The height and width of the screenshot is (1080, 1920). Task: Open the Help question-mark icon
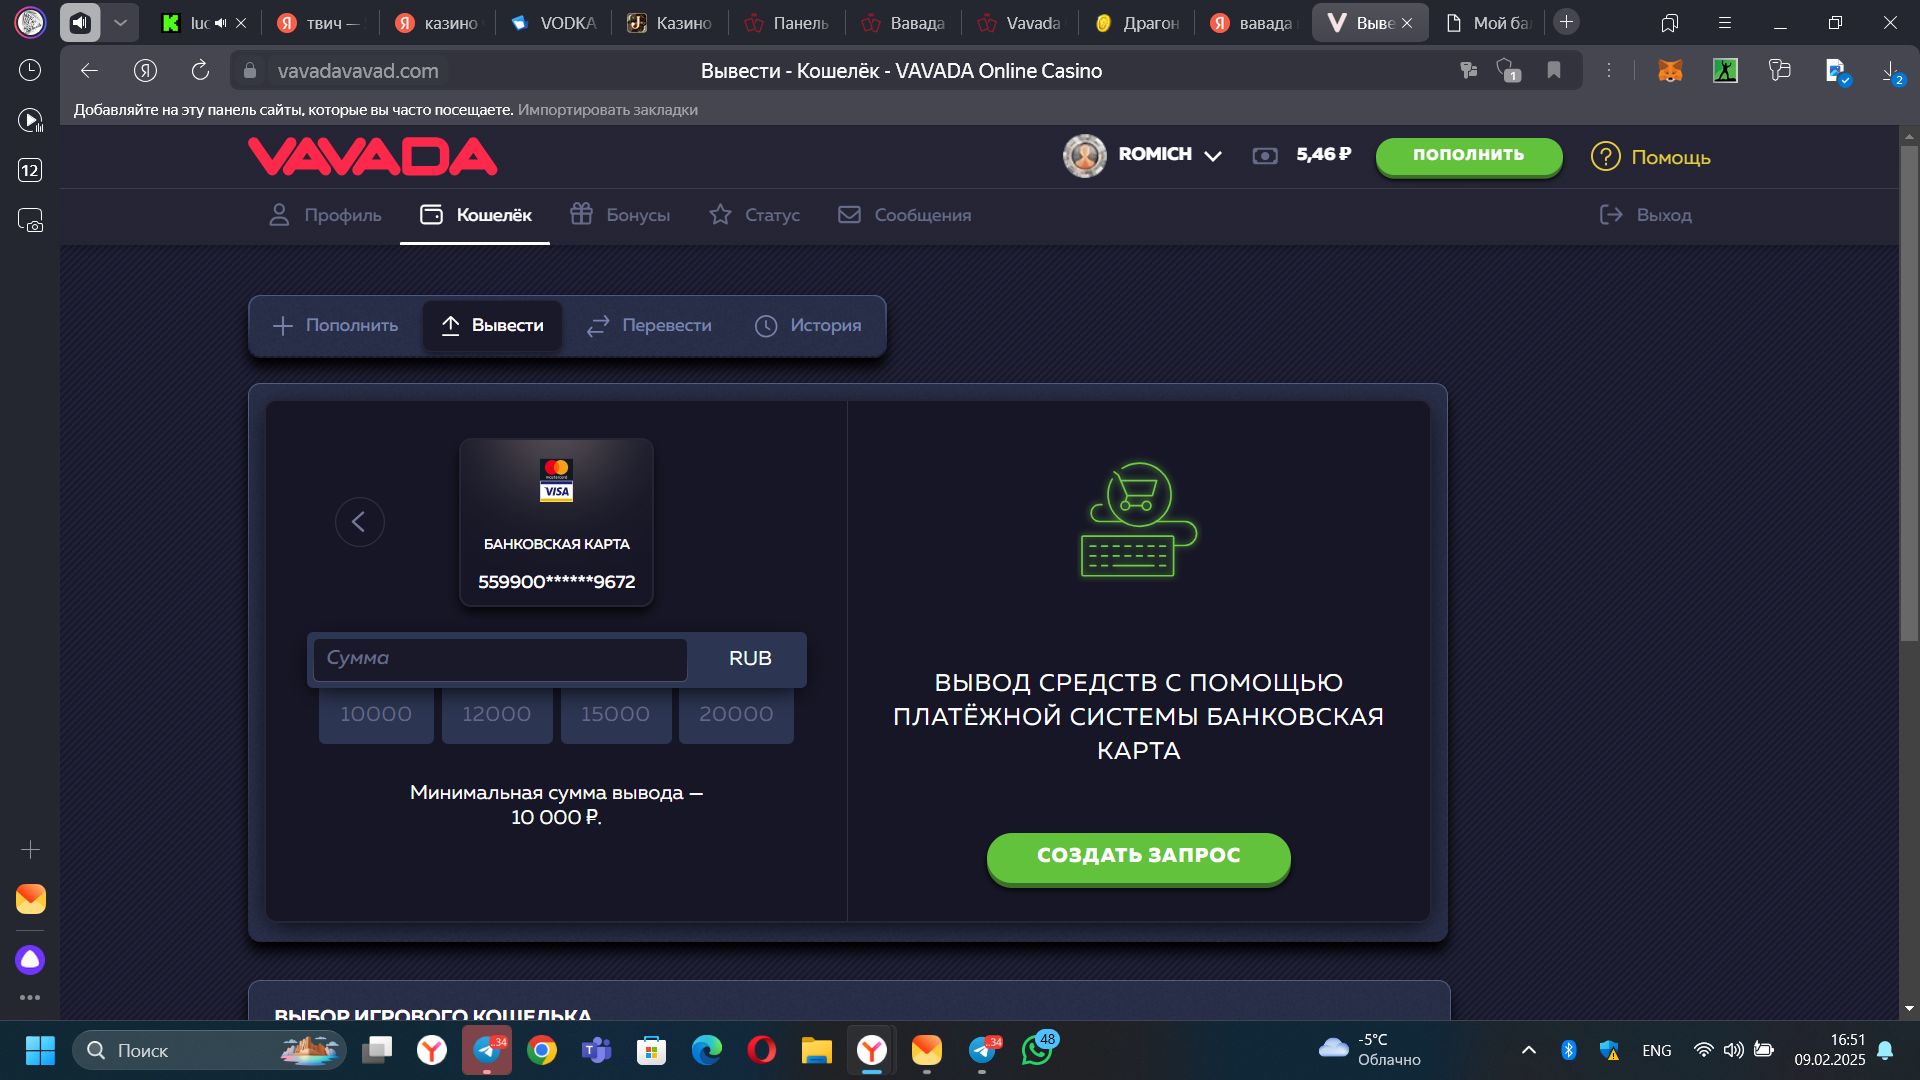click(x=1605, y=157)
